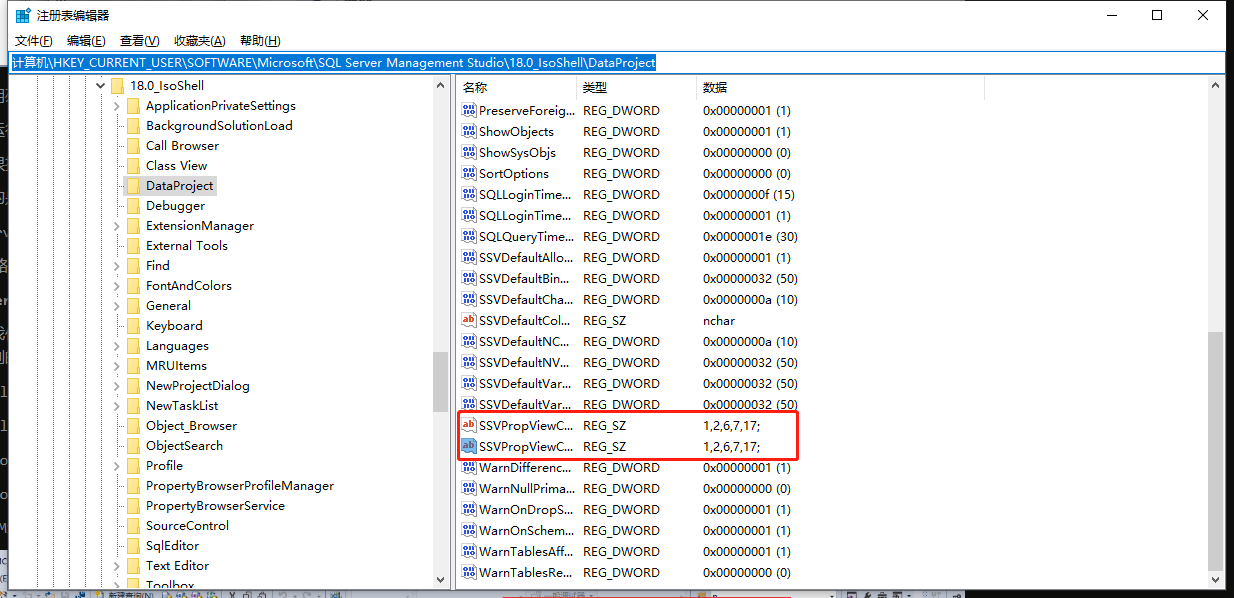Expand the Find tree node
The image size is (1234, 598).
(117, 265)
